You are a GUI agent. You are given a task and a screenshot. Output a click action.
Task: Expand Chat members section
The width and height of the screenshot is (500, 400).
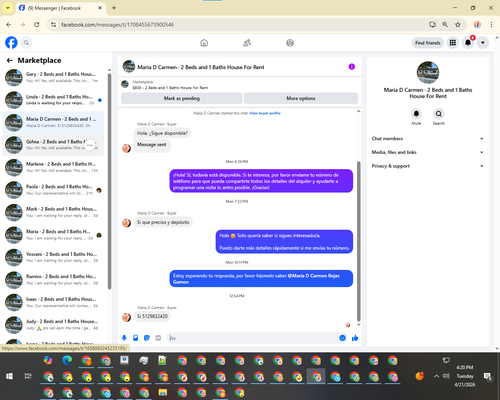pyautogui.click(x=428, y=139)
